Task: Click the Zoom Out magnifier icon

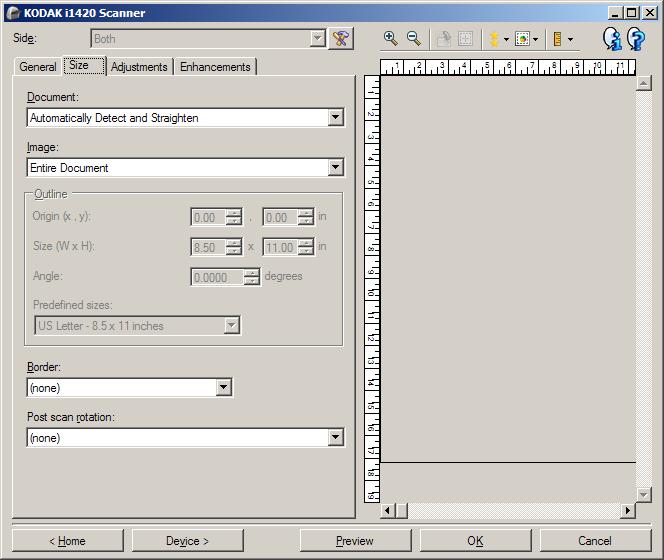Action: pyautogui.click(x=413, y=39)
